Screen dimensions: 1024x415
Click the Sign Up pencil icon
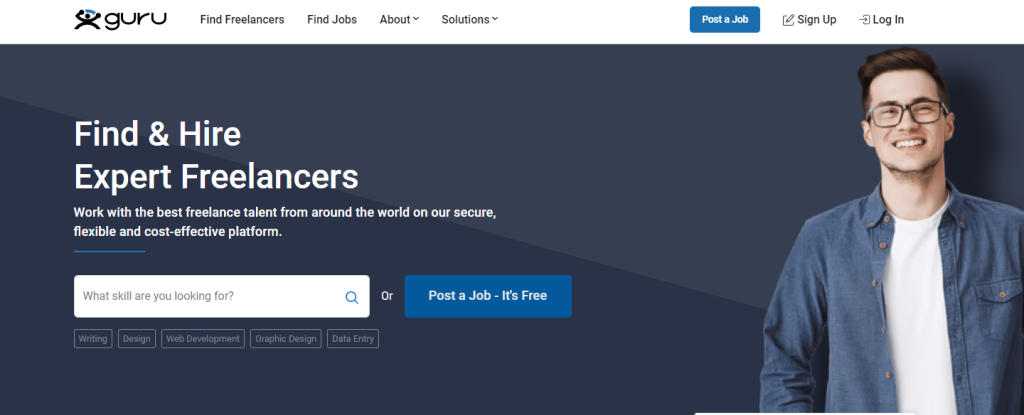788,20
